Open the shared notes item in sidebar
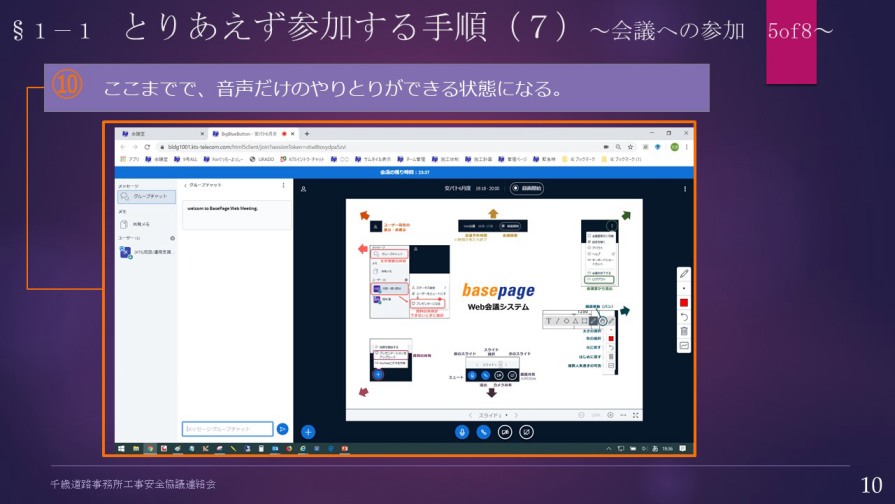Screen dimensions: 895x504 pyautogui.click(x=141, y=224)
